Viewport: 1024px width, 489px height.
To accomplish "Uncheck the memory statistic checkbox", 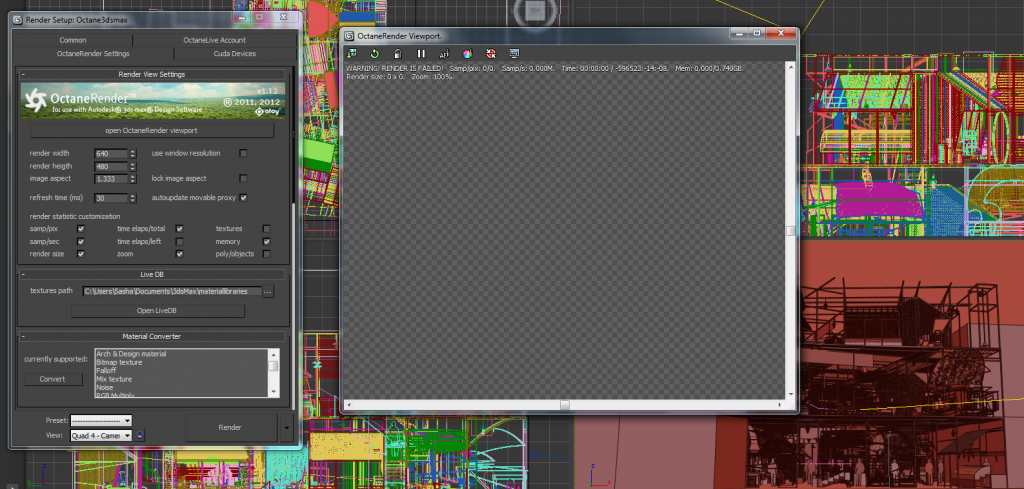I will [x=266, y=242].
